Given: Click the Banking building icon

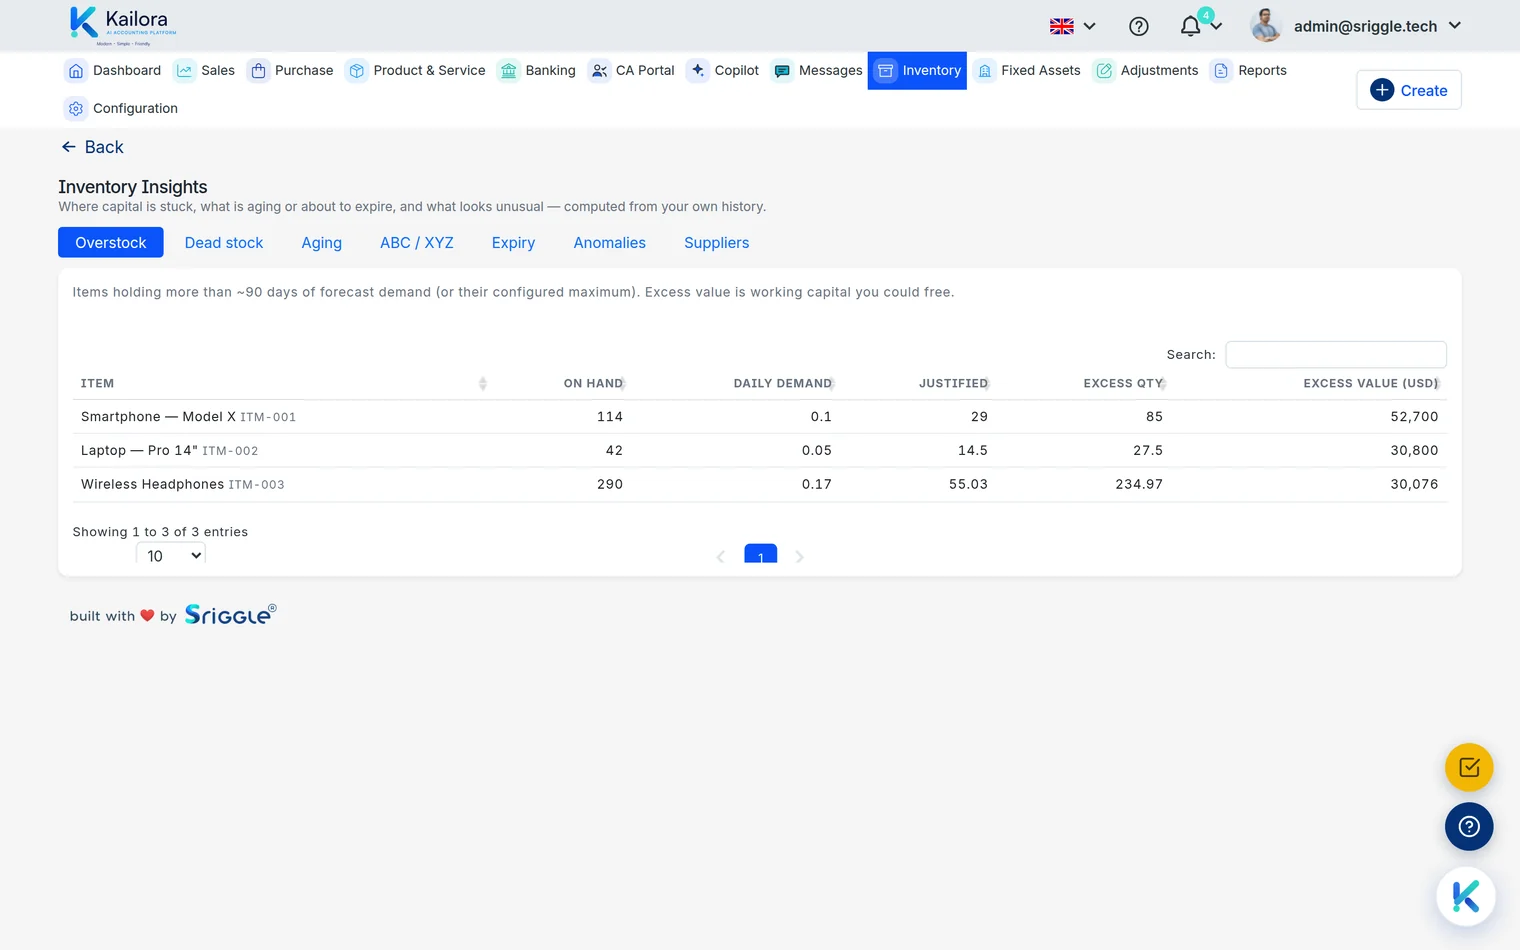Looking at the screenshot, I should click(509, 71).
